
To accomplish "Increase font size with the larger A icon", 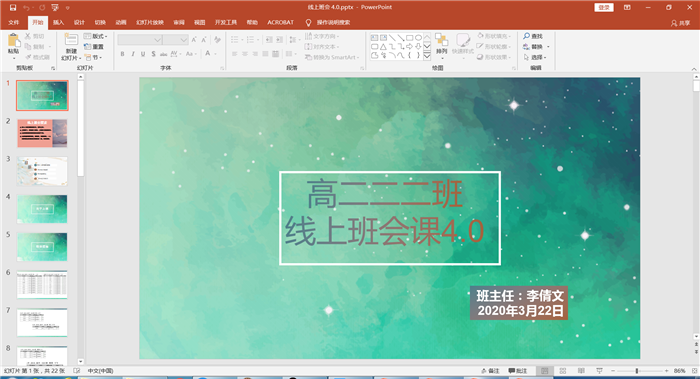I will pos(194,40).
